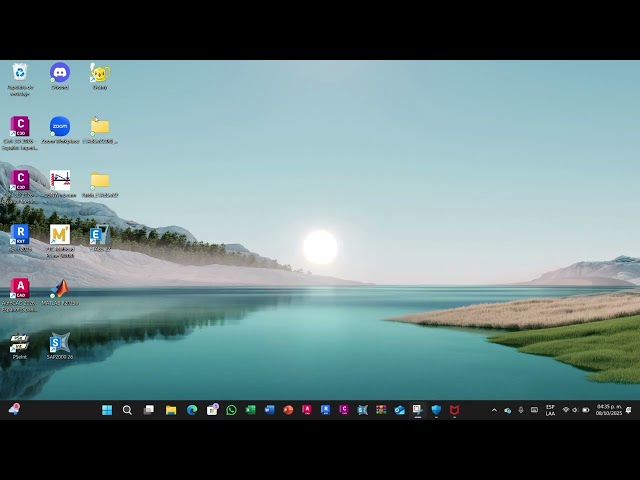The width and height of the screenshot is (640, 480).
Task: Open the widgets icon at the taskbar's left
Action: pyautogui.click(x=14, y=409)
